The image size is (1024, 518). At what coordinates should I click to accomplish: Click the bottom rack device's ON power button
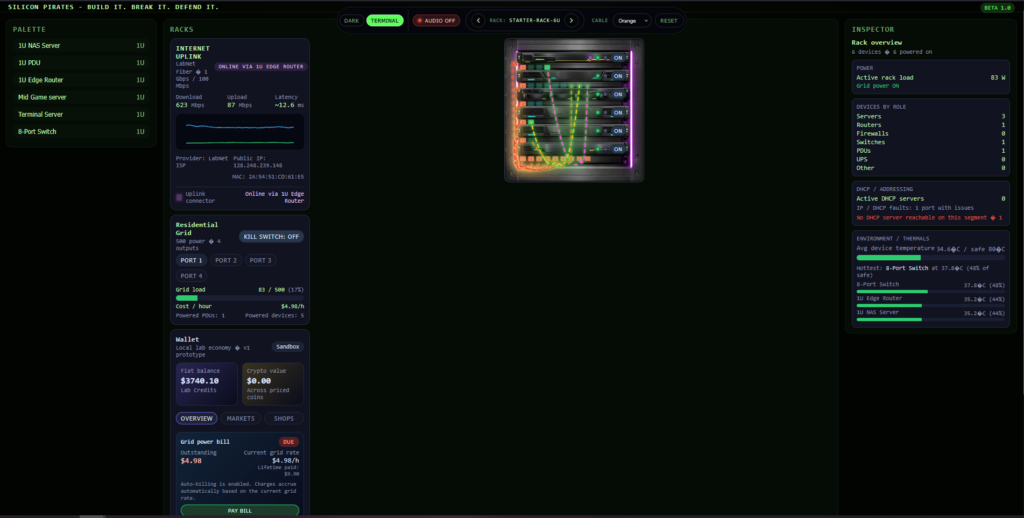click(x=618, y=149)
